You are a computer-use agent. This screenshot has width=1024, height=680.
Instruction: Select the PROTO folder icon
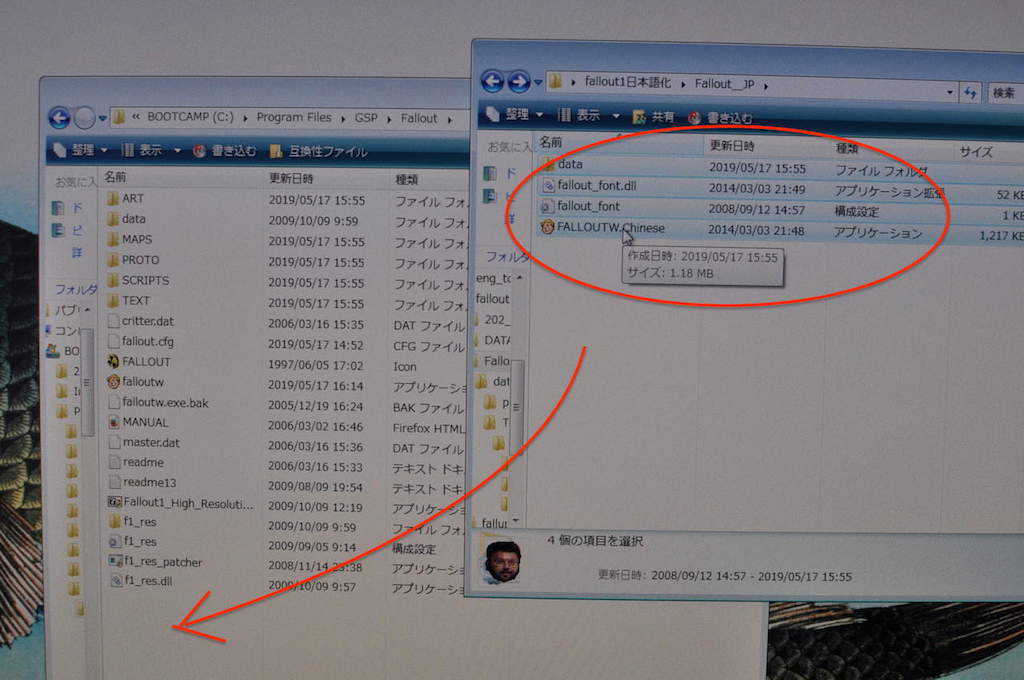click(113, 259)
